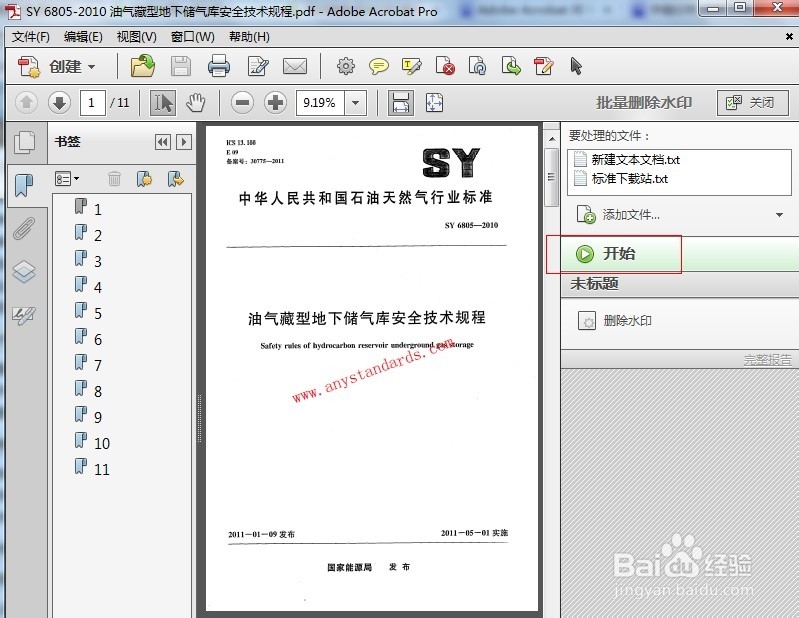The height and width of the screenshot is (618, 799).
Task: Click the 关闭 button
Action: 752,103
